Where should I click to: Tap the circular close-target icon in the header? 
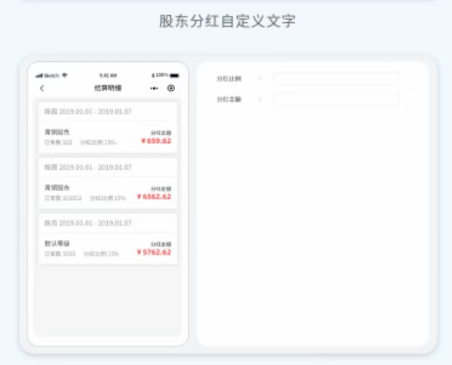[171, 88]
